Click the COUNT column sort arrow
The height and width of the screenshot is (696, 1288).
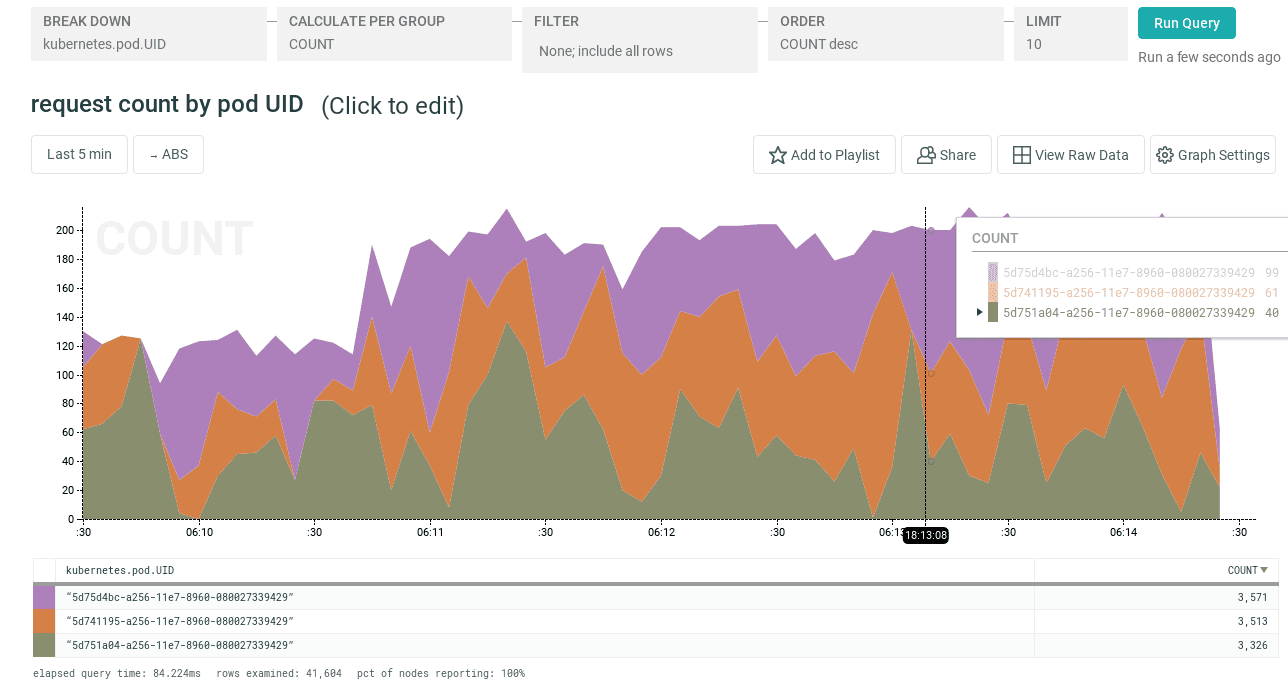pos(1264,570)
